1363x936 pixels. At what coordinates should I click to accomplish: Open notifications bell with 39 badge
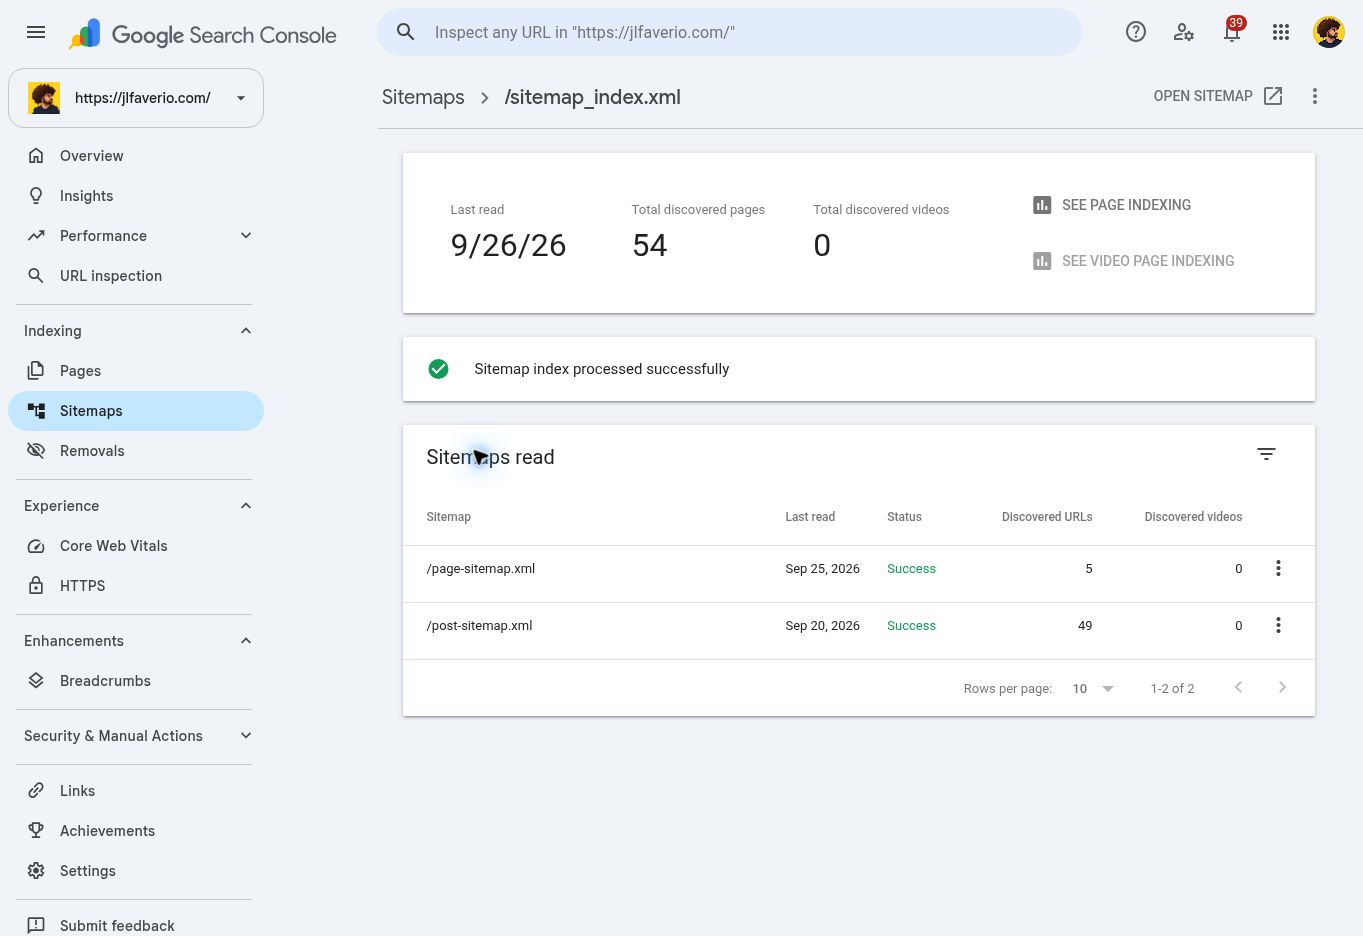click(1232, 32)
